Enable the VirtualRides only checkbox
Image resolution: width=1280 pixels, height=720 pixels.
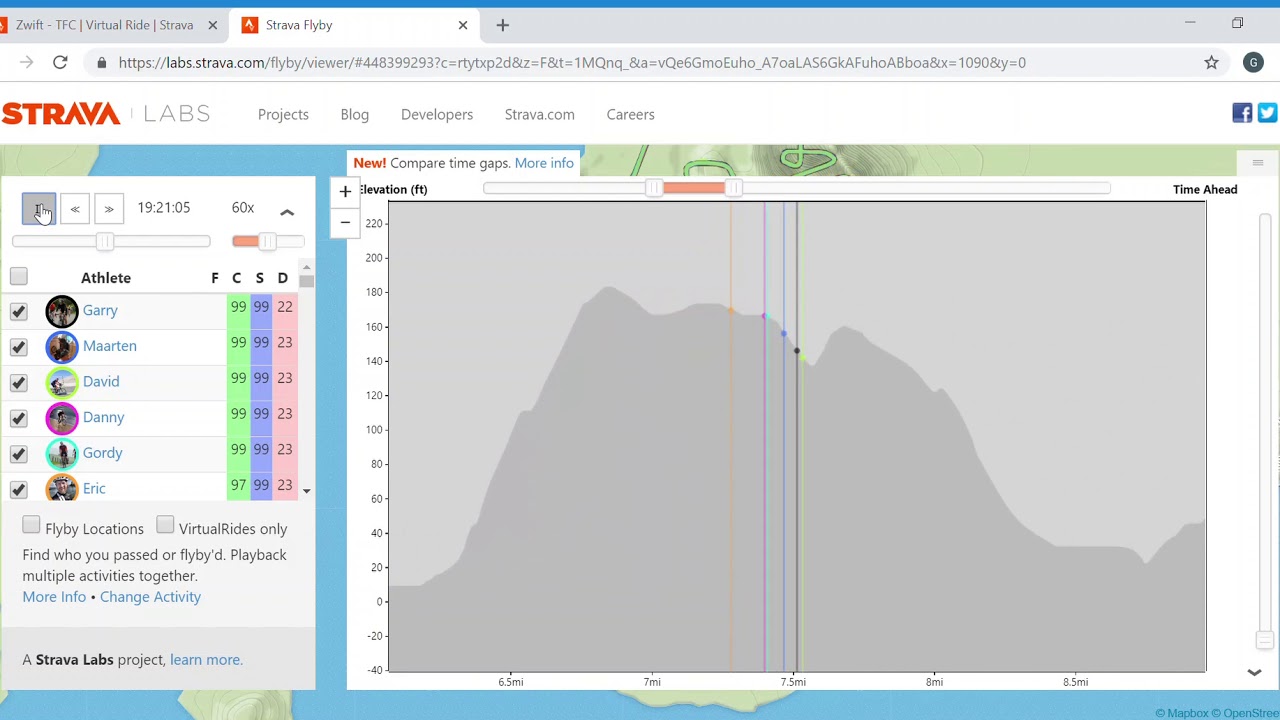click(x=165, y=526)
